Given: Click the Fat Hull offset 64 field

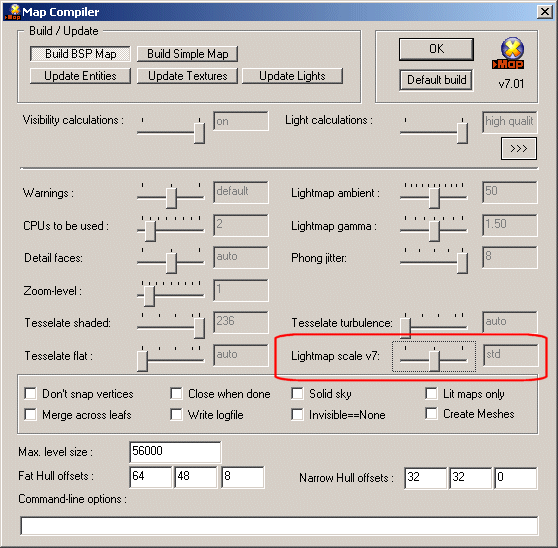Looking at the screenshot, I should click(x=150, y=477).
